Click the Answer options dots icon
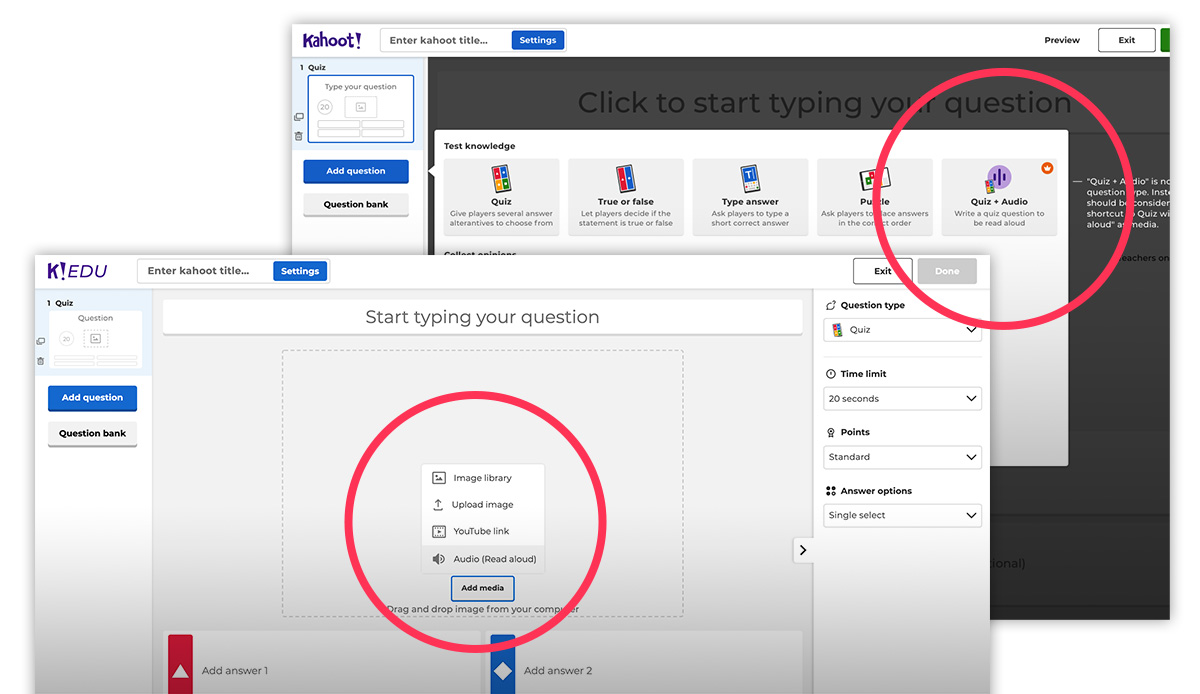 (x=831, y=491)
